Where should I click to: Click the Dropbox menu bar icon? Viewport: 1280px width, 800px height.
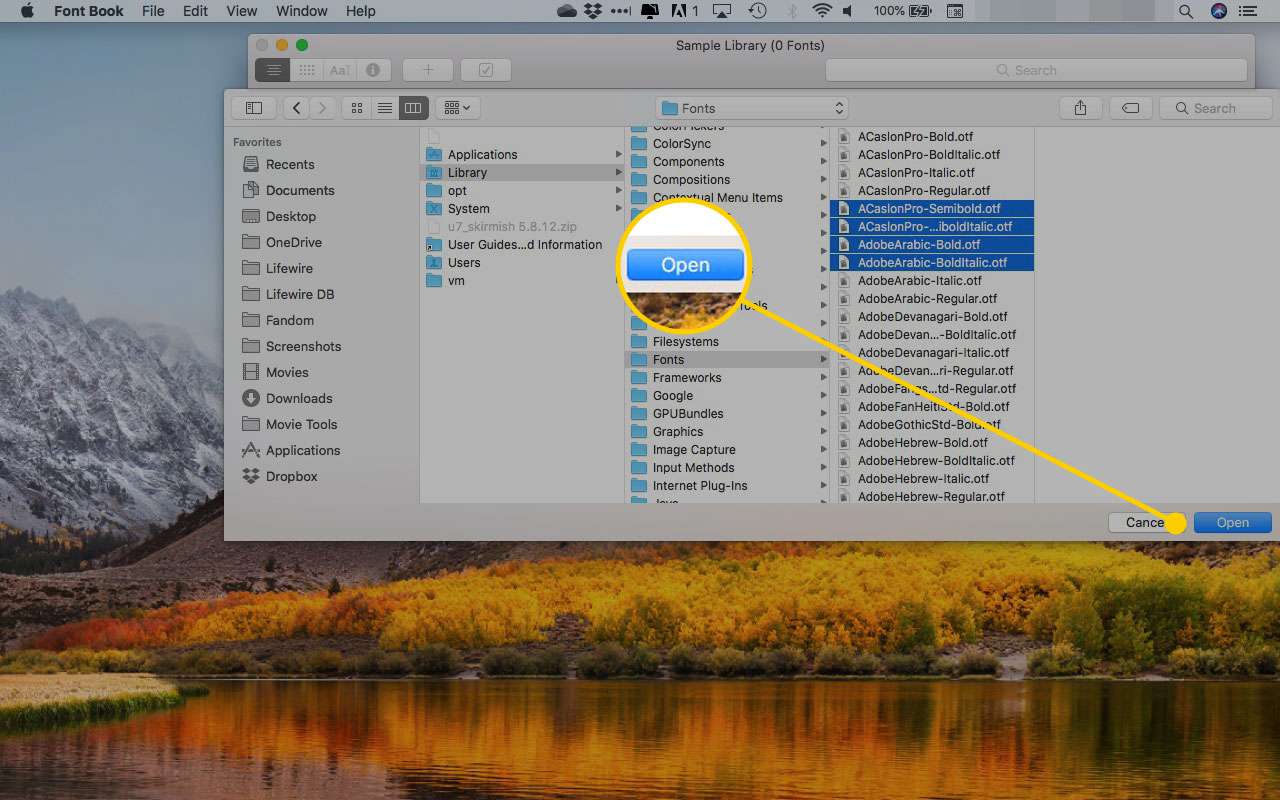(594, 11)
